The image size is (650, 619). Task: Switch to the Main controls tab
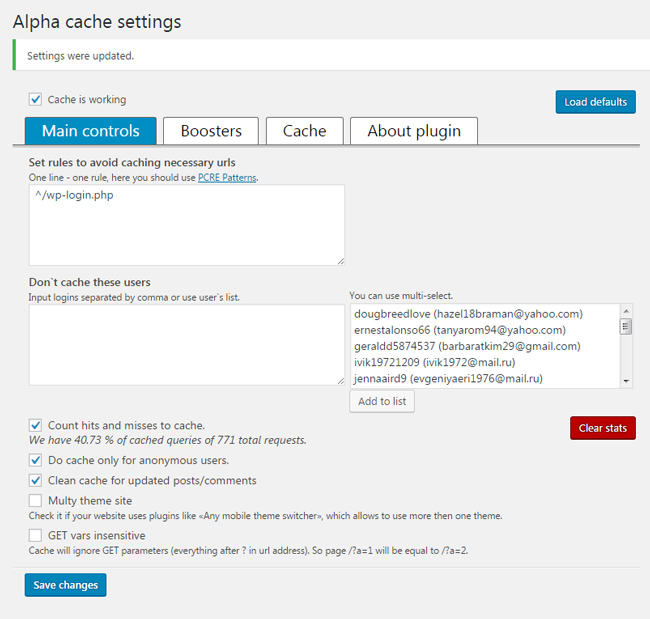[90, 131]
